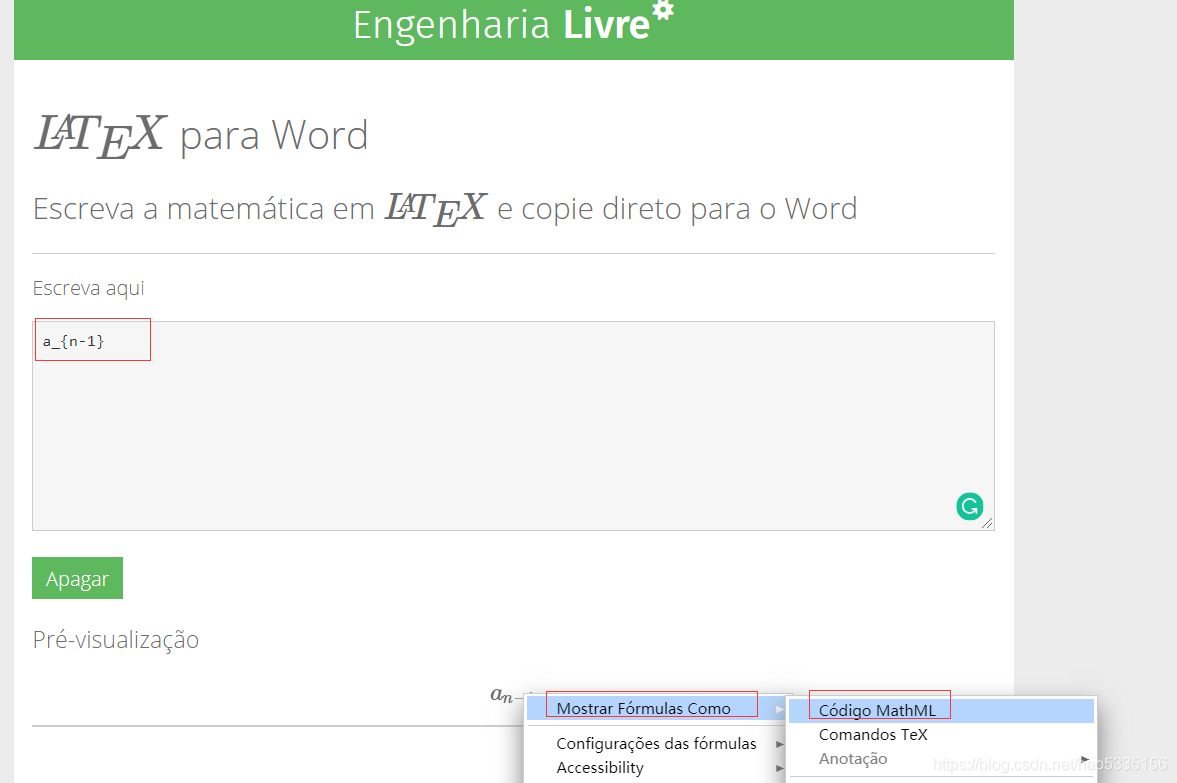
Task: Click the Pré-visualização heading text
Action: point(116,640)
